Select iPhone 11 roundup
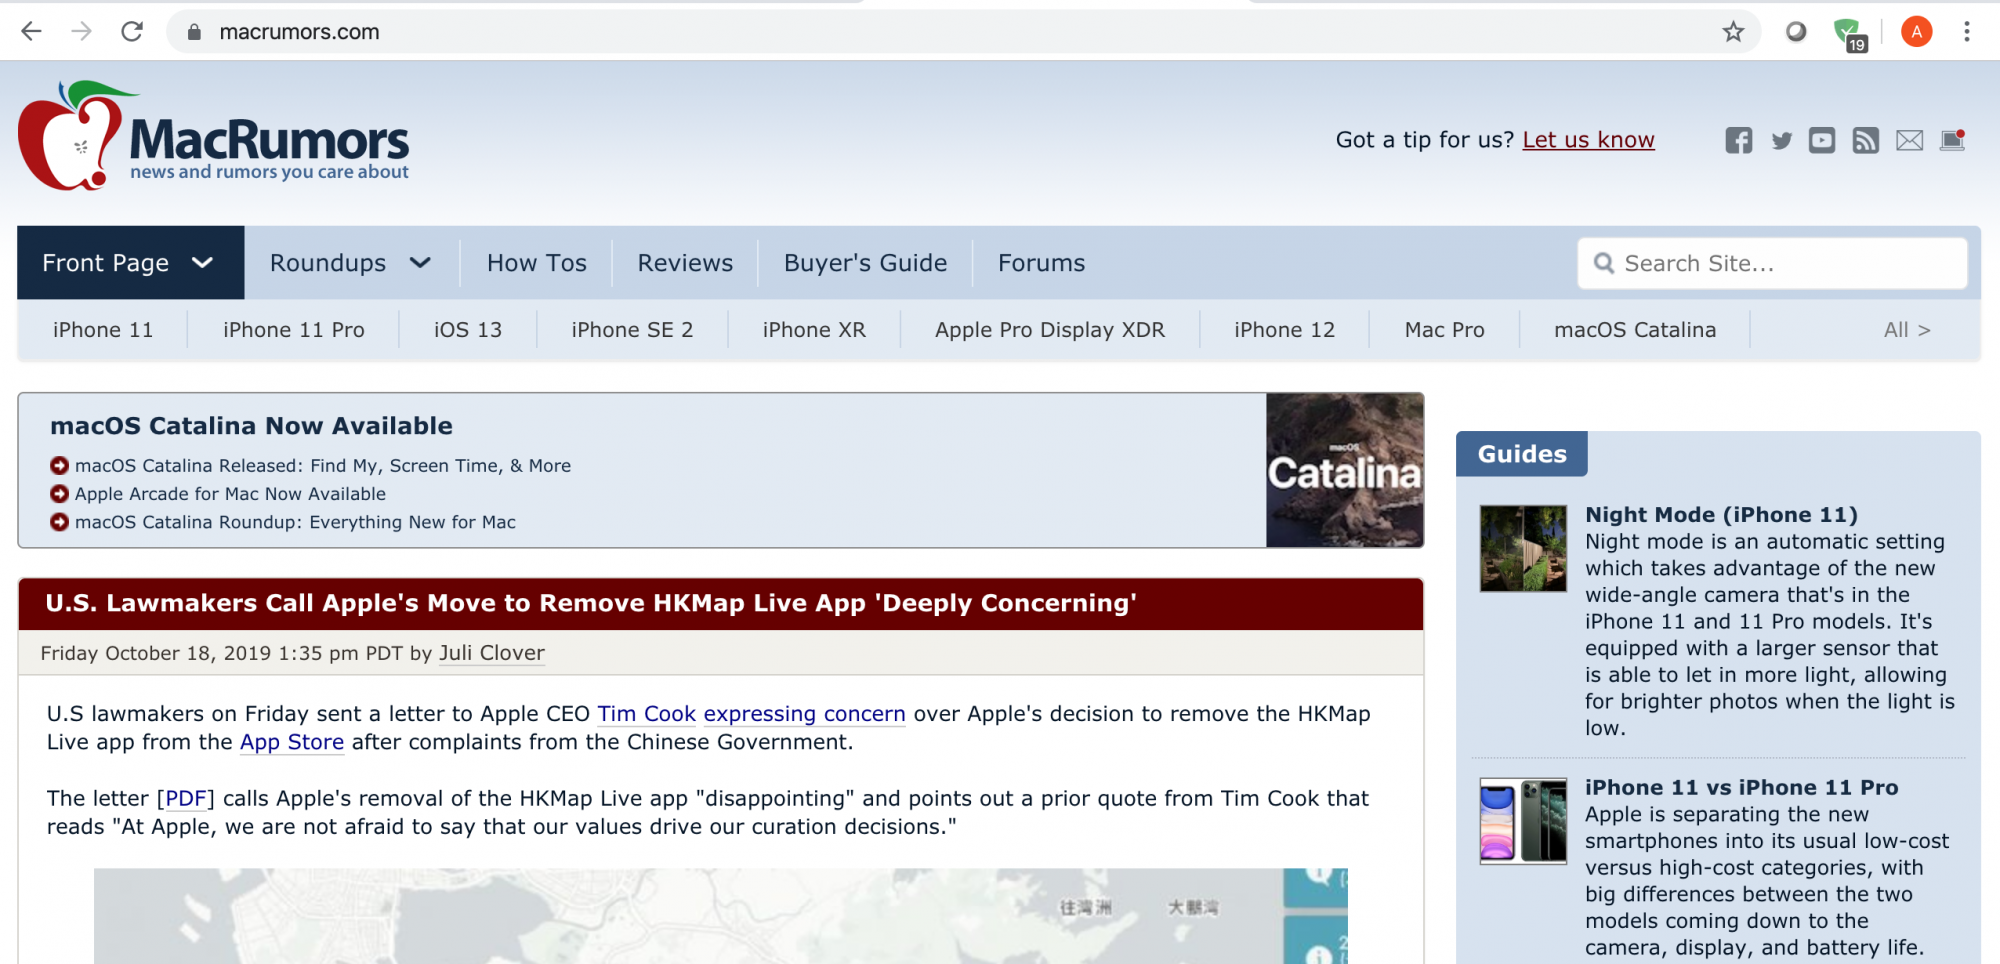The height and width of the screenshot is (964, 2000). point(103,330)
